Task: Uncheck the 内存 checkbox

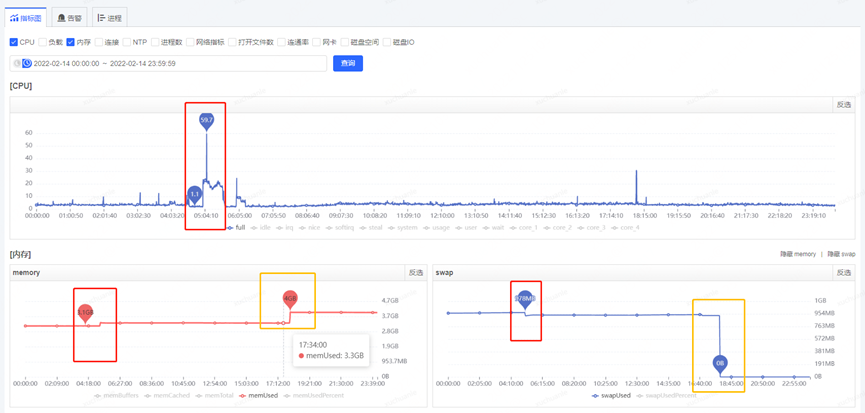Action: click(71, 42)
